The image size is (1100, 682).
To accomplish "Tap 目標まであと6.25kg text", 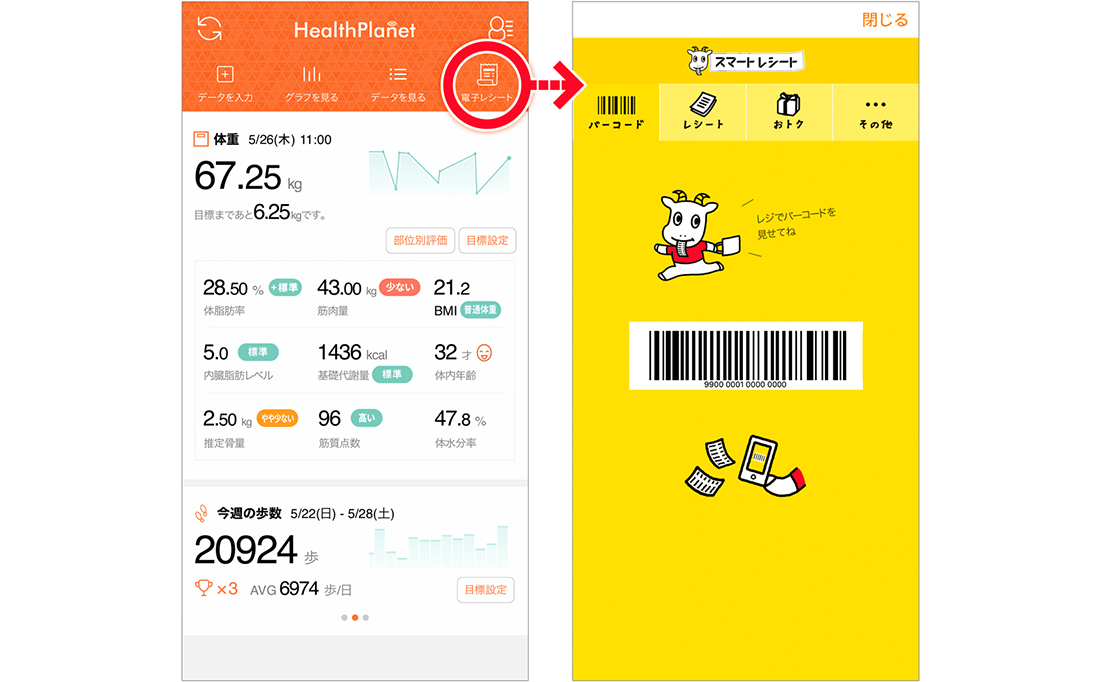I will (260, 213).
